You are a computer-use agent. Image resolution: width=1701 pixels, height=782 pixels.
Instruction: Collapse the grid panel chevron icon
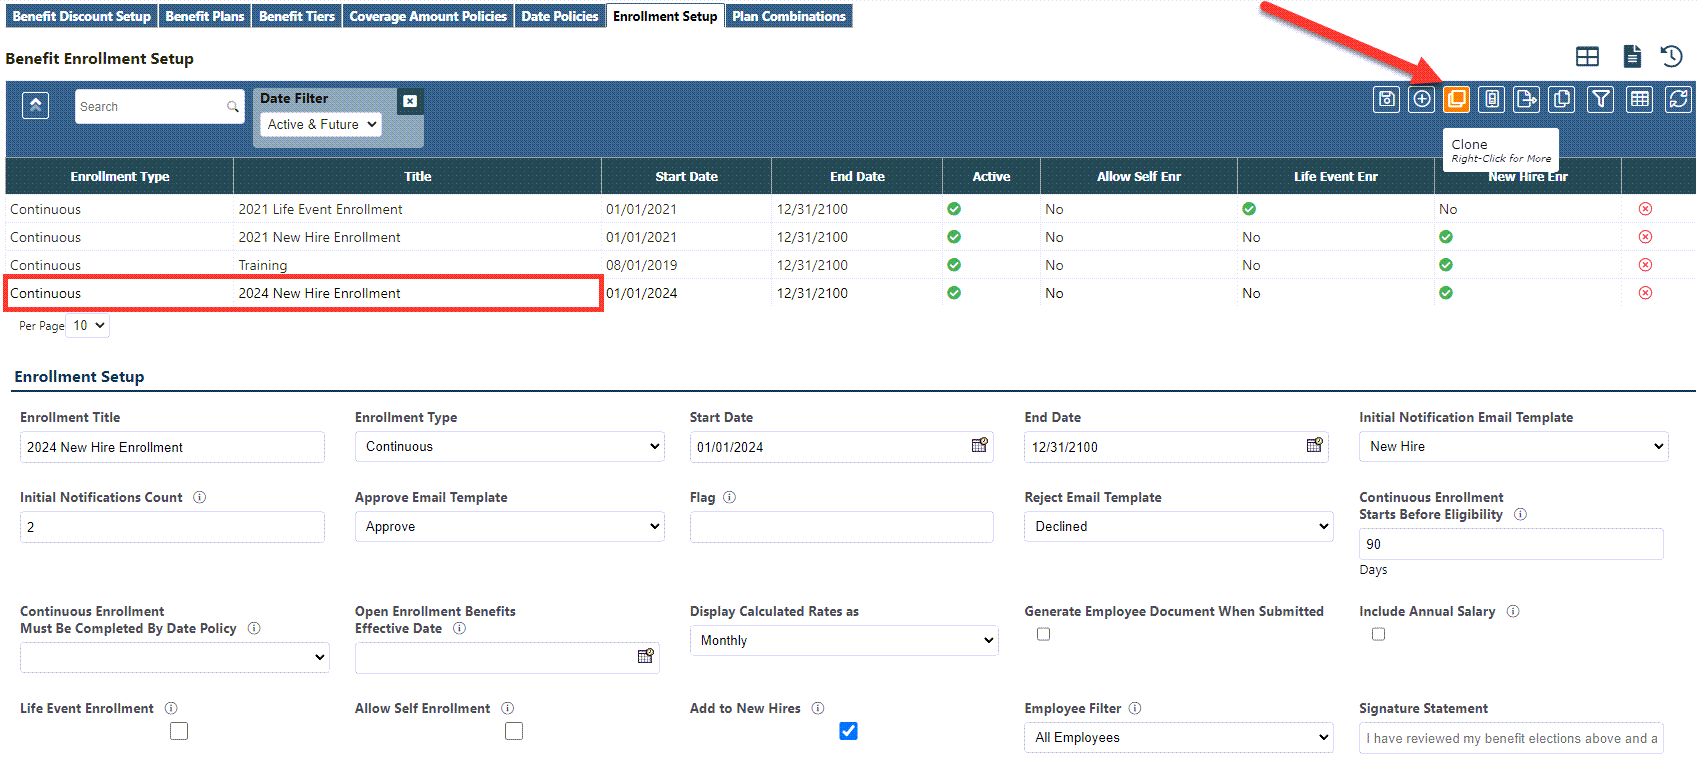(x=35, y=105)
